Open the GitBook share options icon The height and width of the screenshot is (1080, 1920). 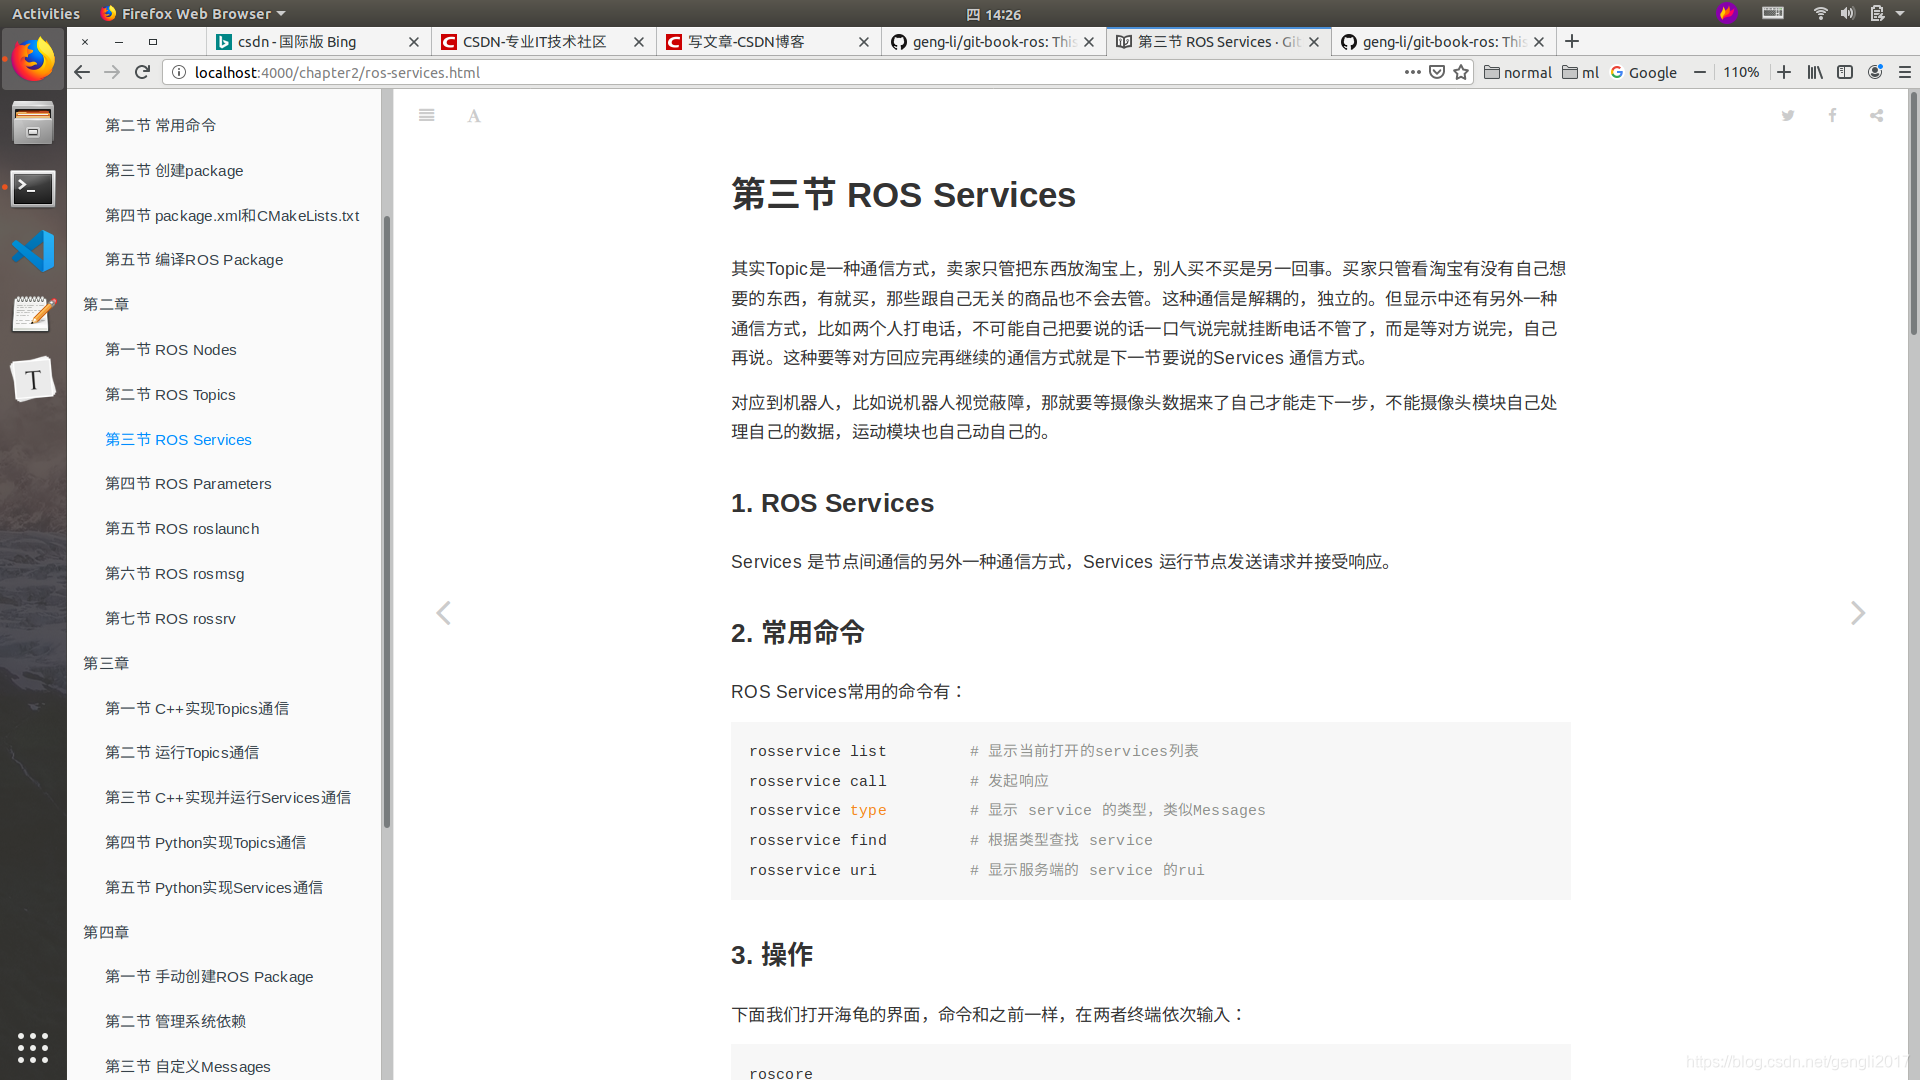[1876, 115]
